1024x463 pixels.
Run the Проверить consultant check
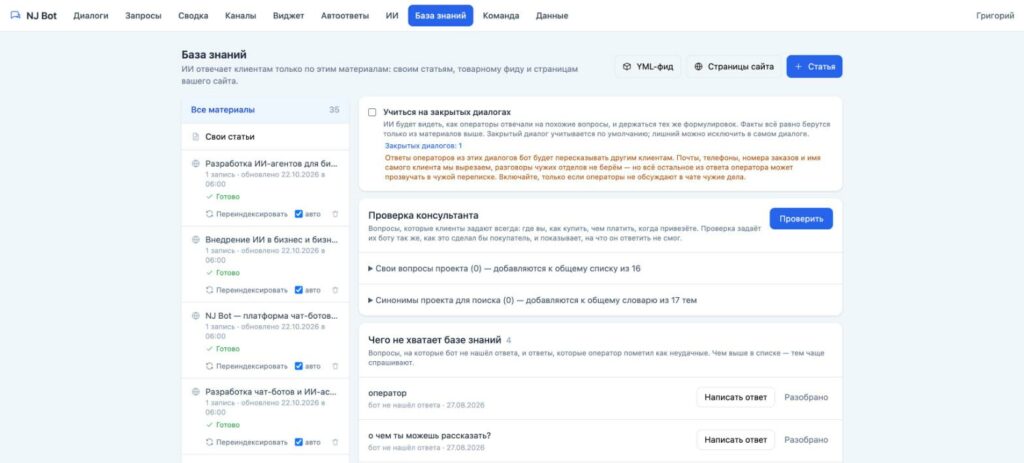coord(801,219)
